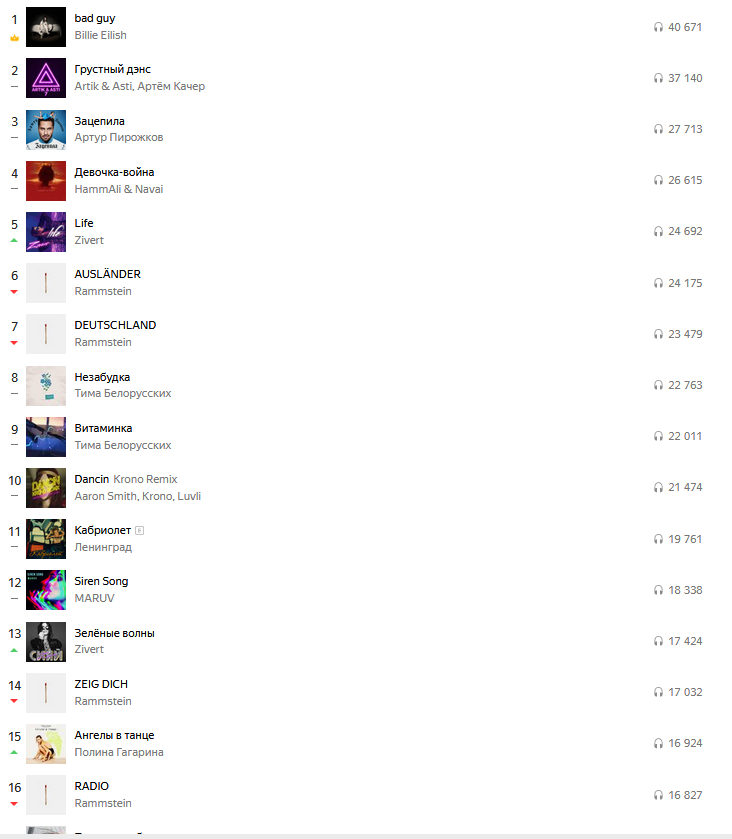
Task: Click the headphones icon next to 40 671
Action: (x=658, y=27)
